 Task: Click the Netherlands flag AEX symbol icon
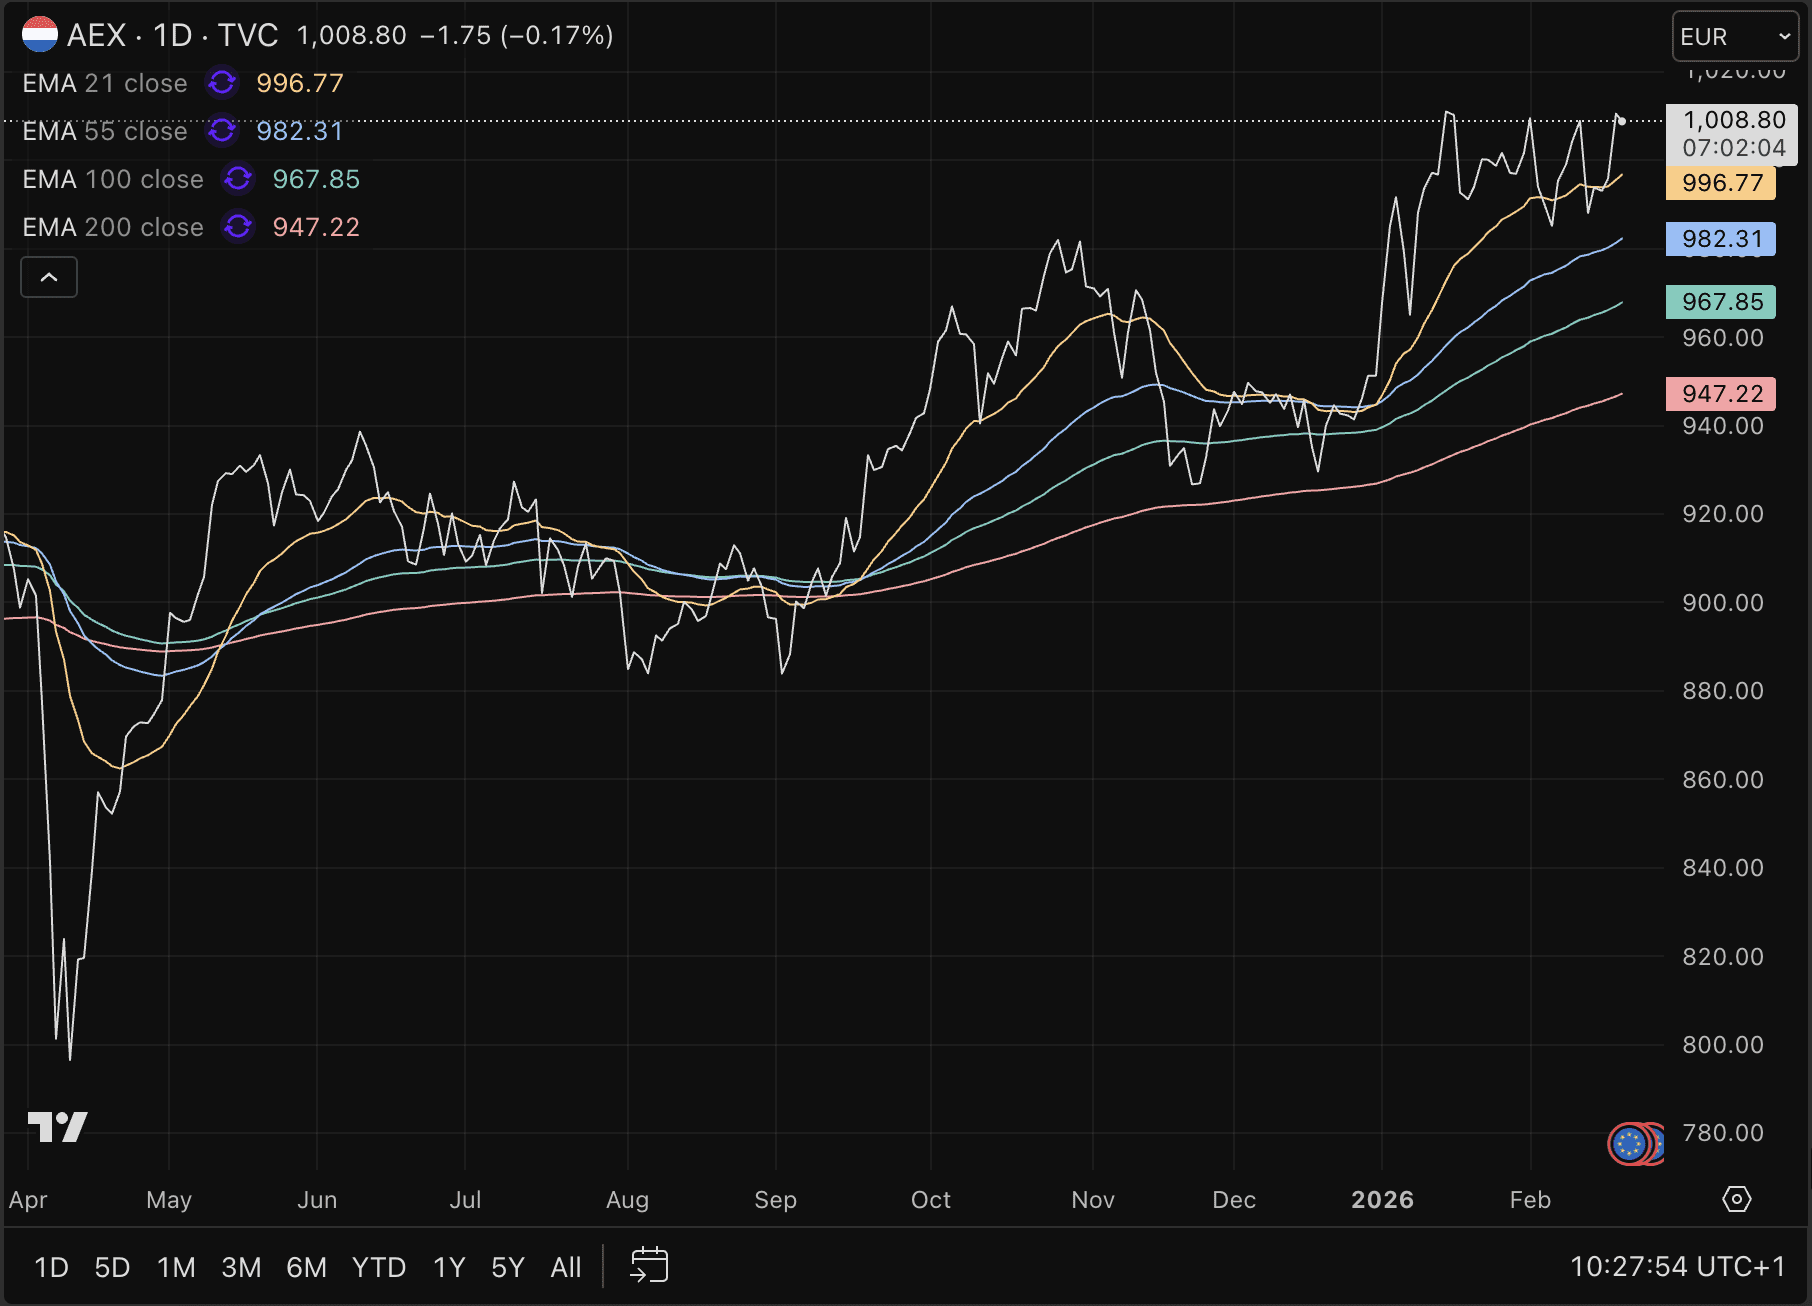coord(40,35)
